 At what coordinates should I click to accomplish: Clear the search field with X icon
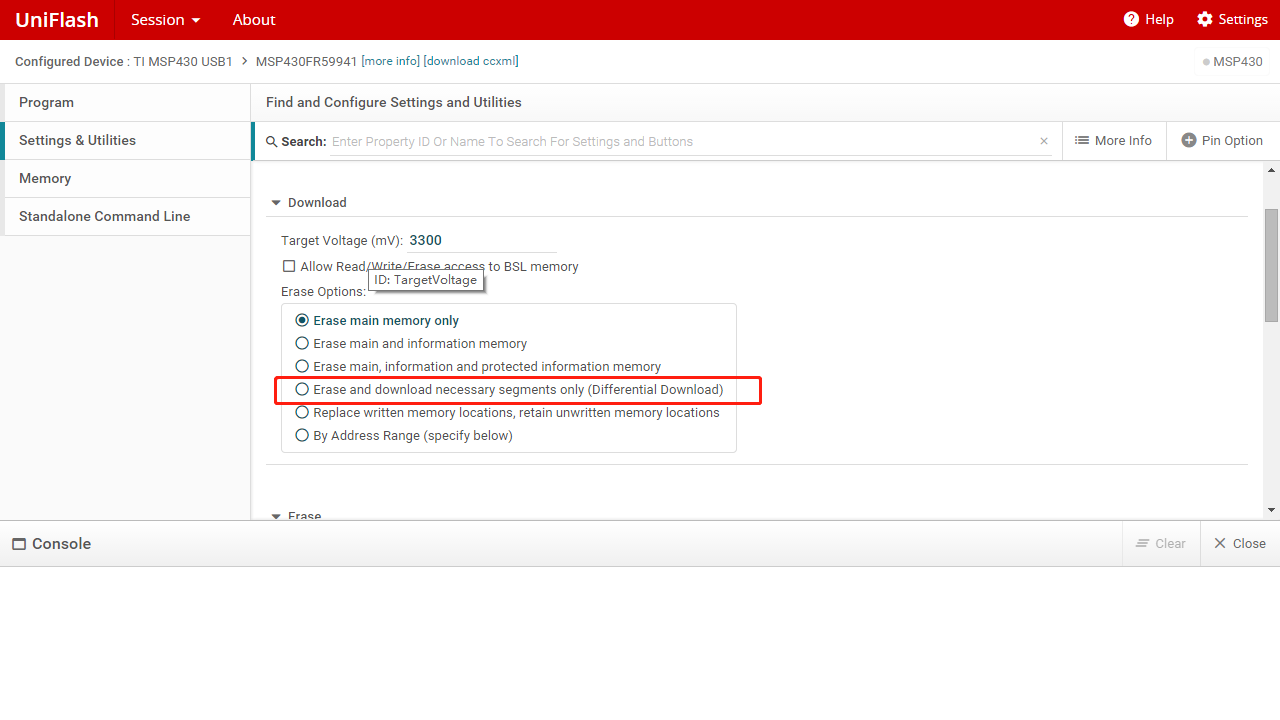point(1044,142)
